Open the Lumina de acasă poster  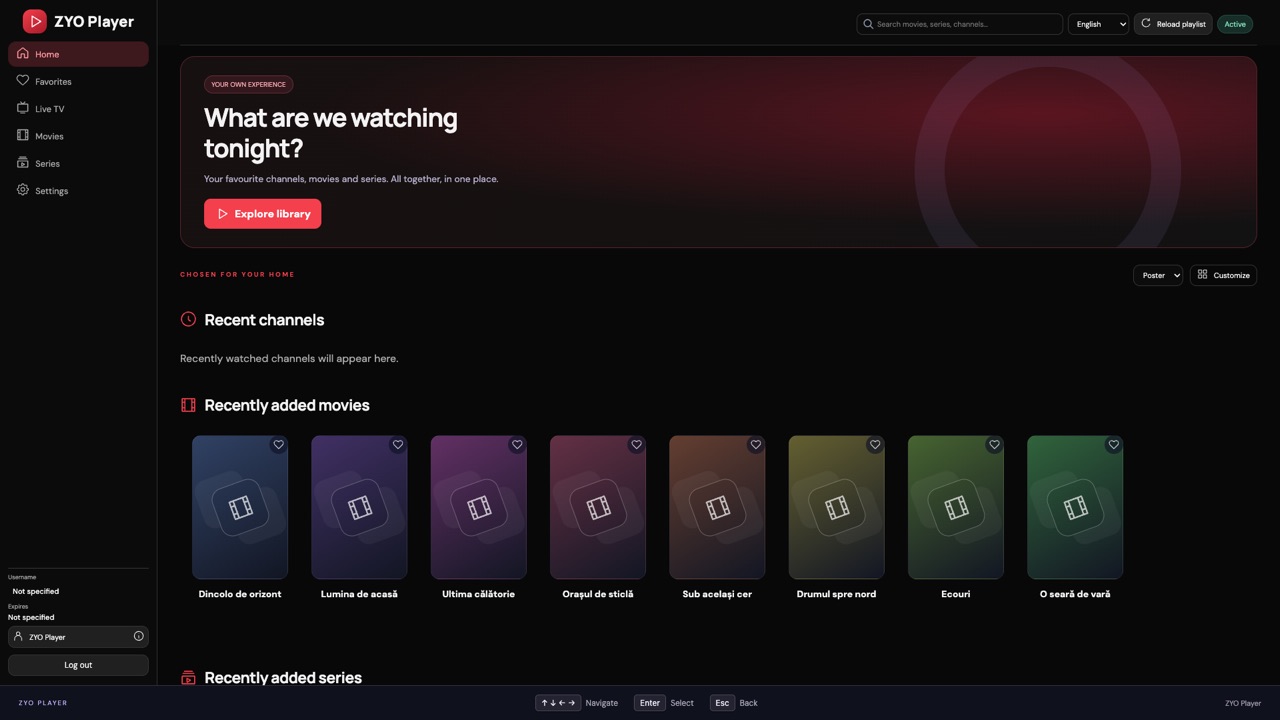click(359, 507)
